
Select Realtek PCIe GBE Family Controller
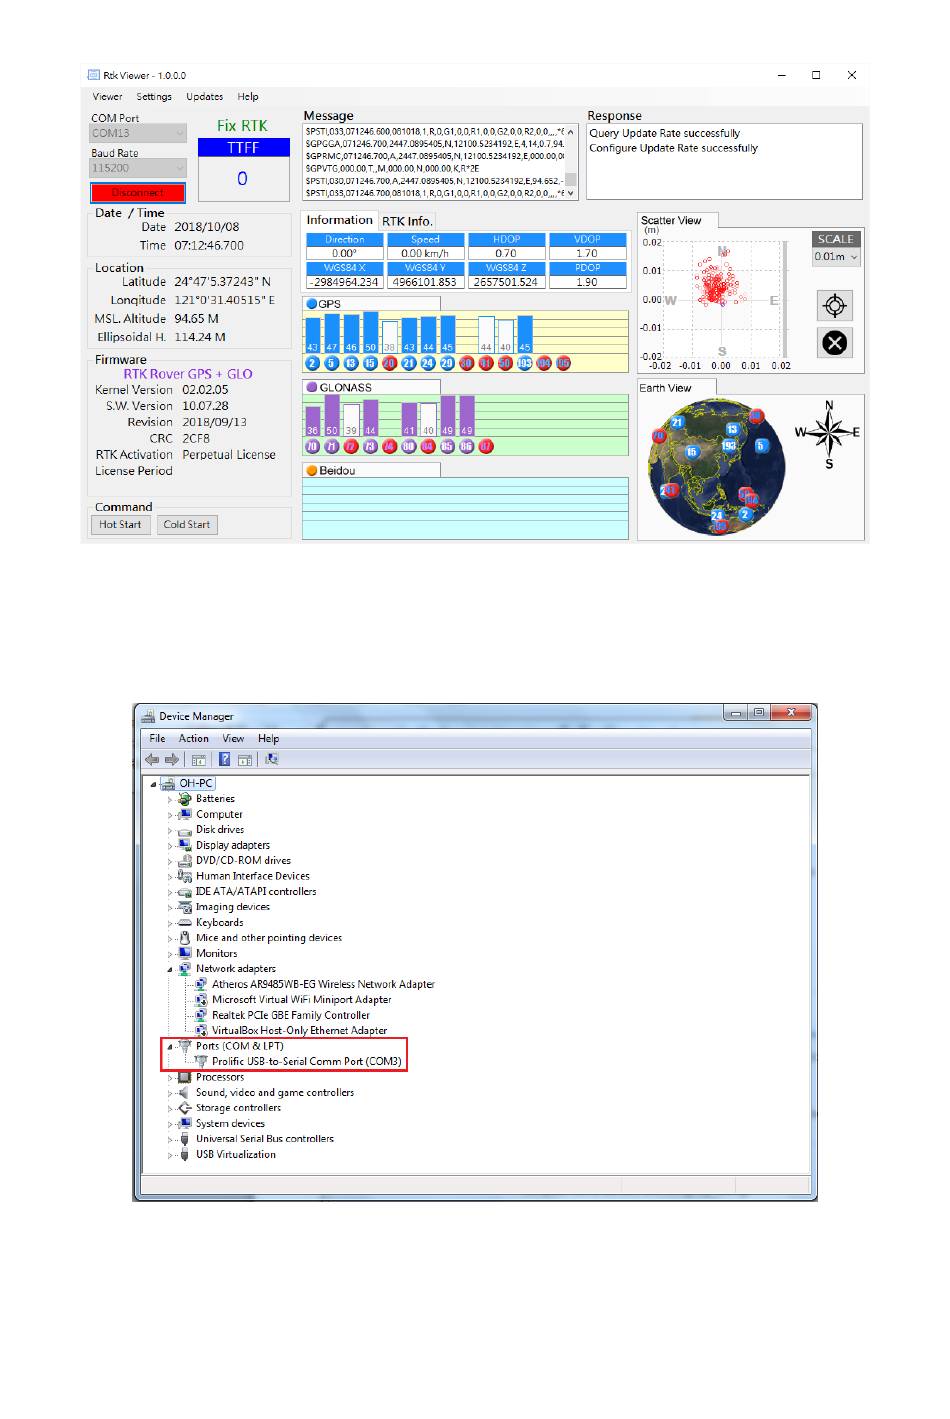coord(290,1015)
